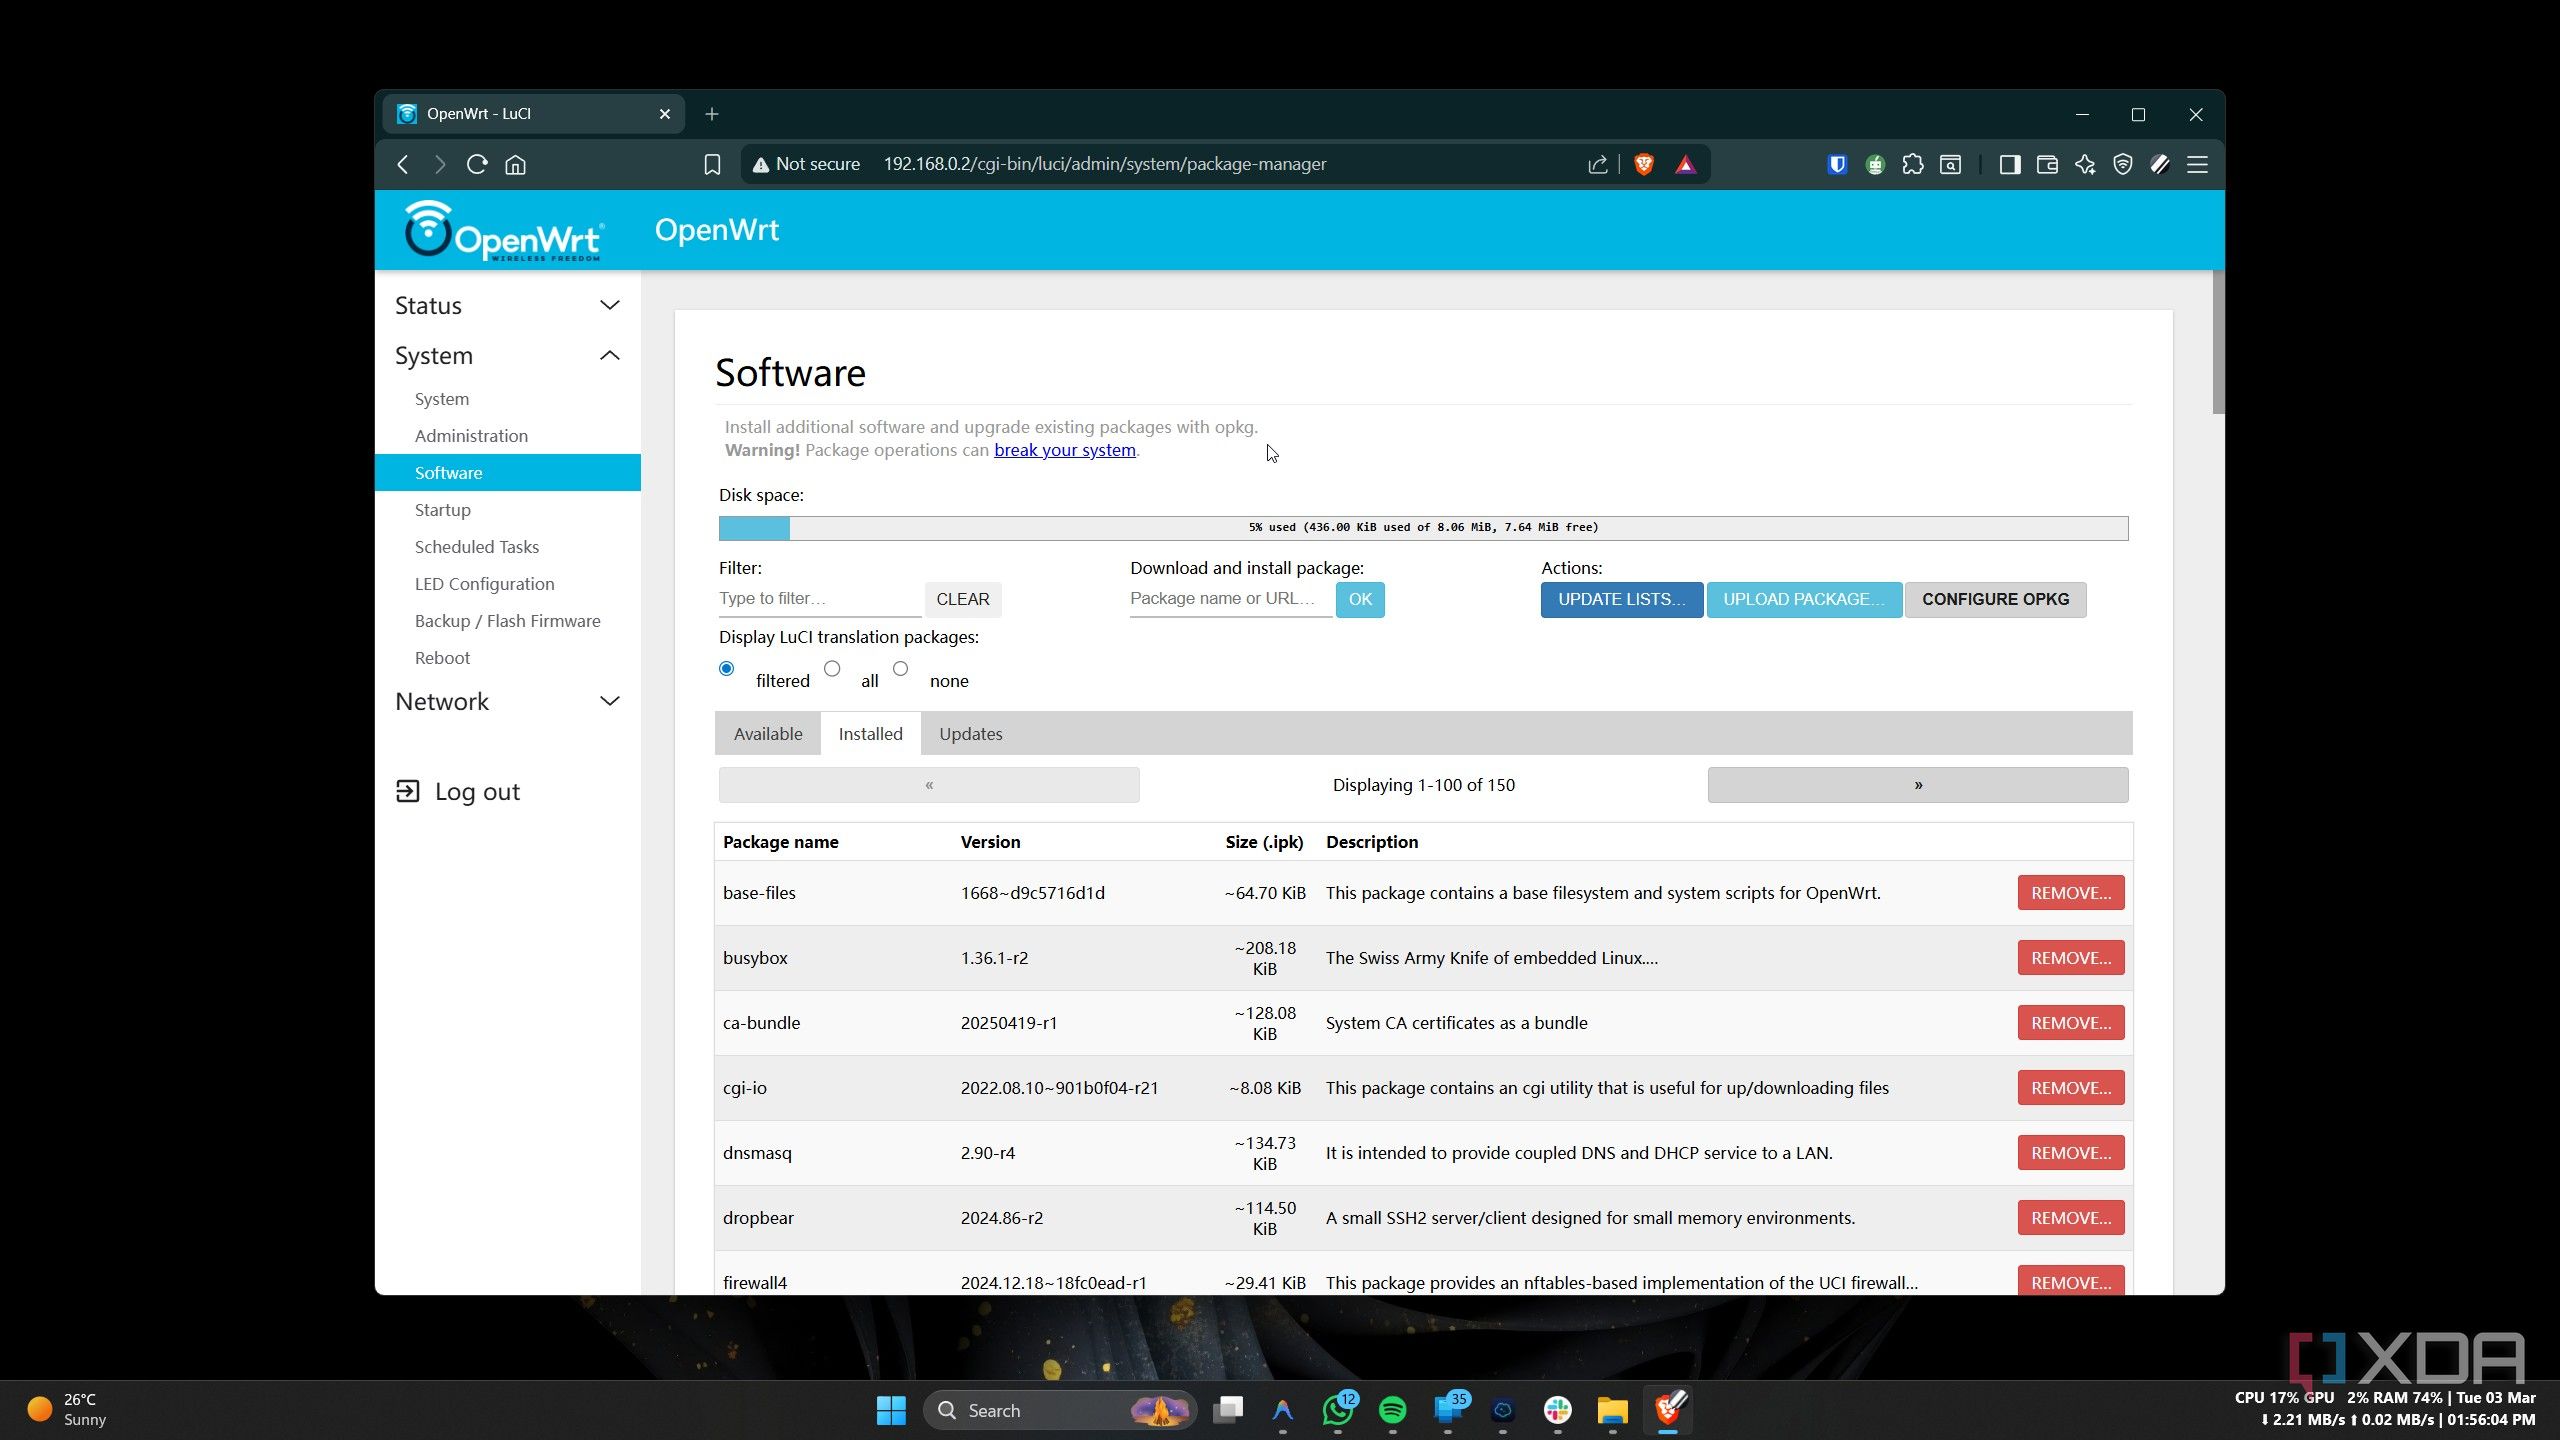
Task: Open the browser hamburger menu
Action: [x=2197, y=164]
